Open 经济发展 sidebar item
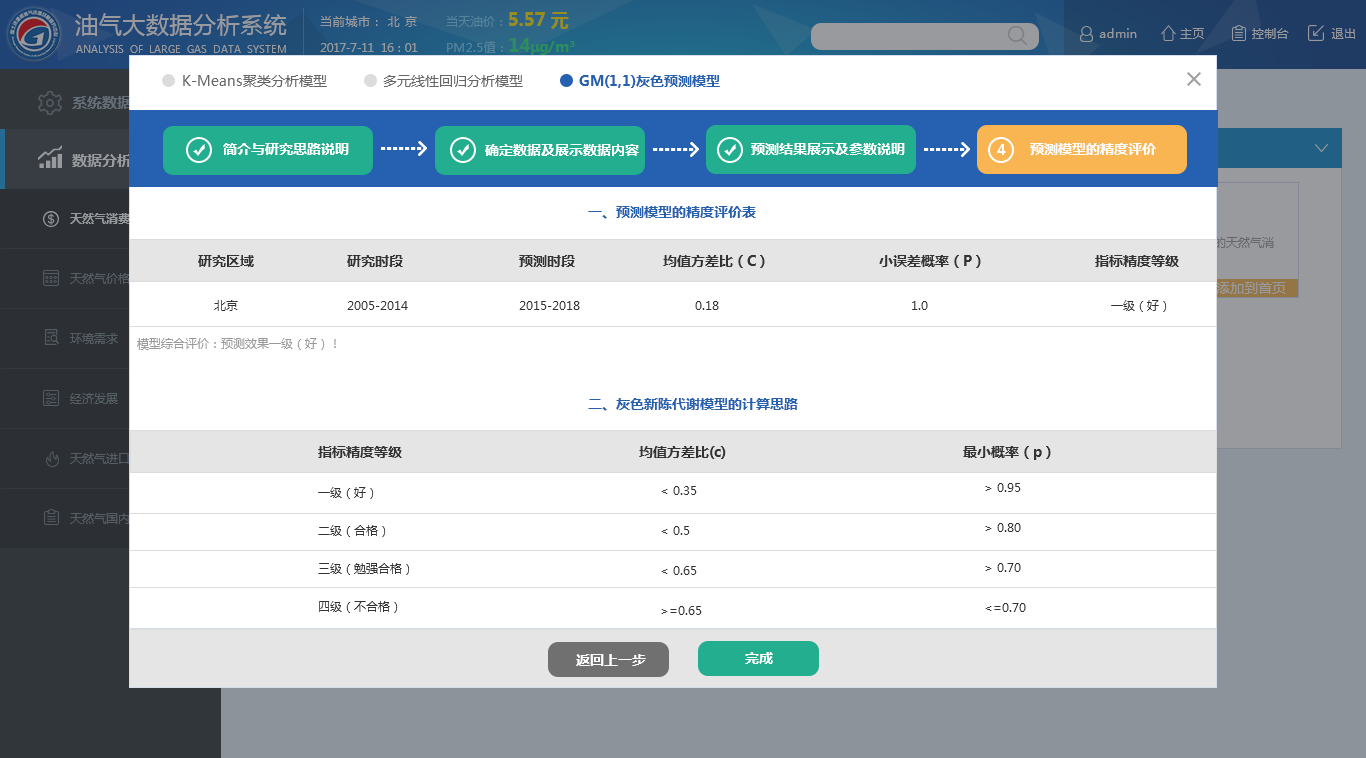The image size is (1366, 758). 65,398
